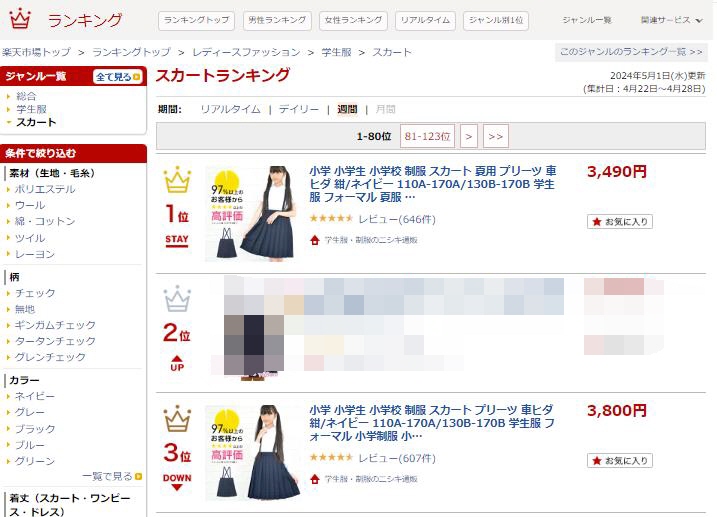Filter by ネイビー color
This screenshot has width=717, height=517.
tap(35, 396)
